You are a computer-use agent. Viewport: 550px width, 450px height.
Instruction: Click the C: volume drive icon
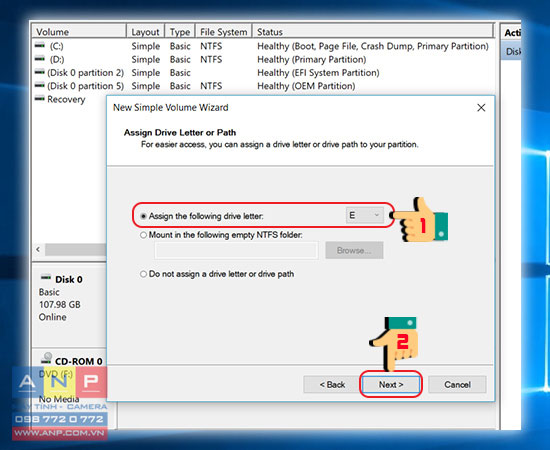40,45
